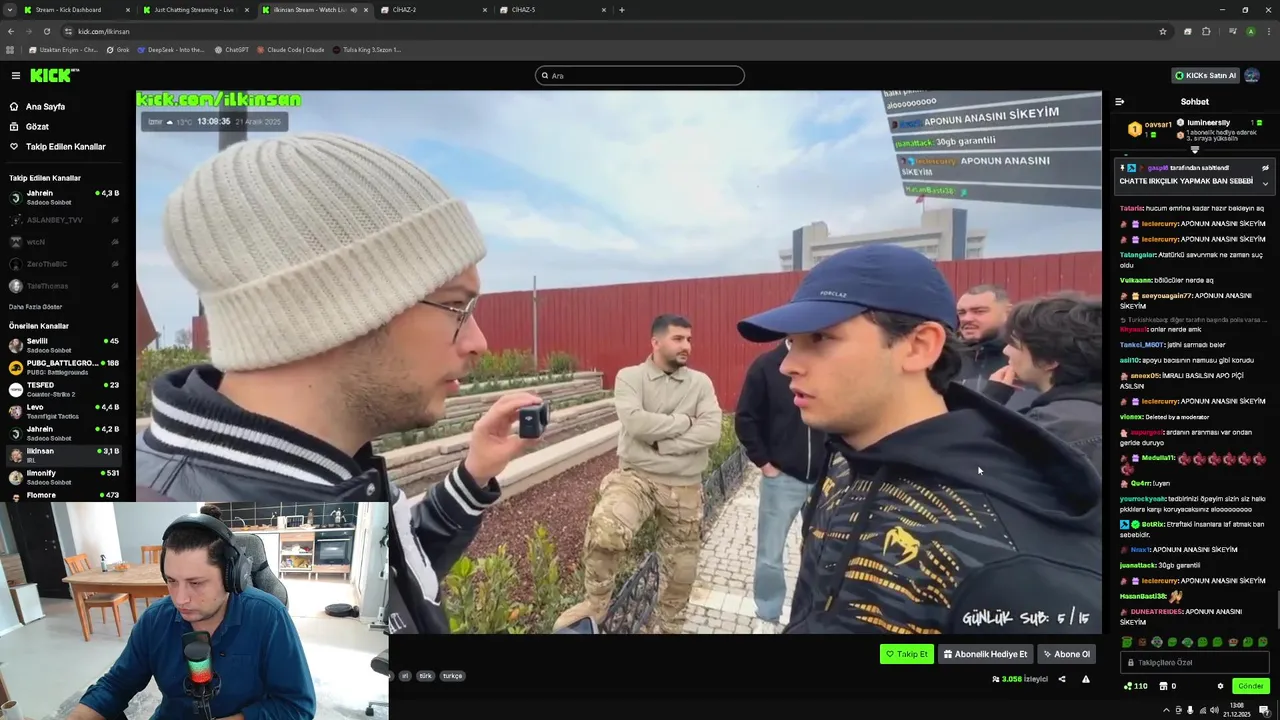Screen dimensions: 1280x720
Task: Click the taskbar volume icon
Action: (1216, 710)
